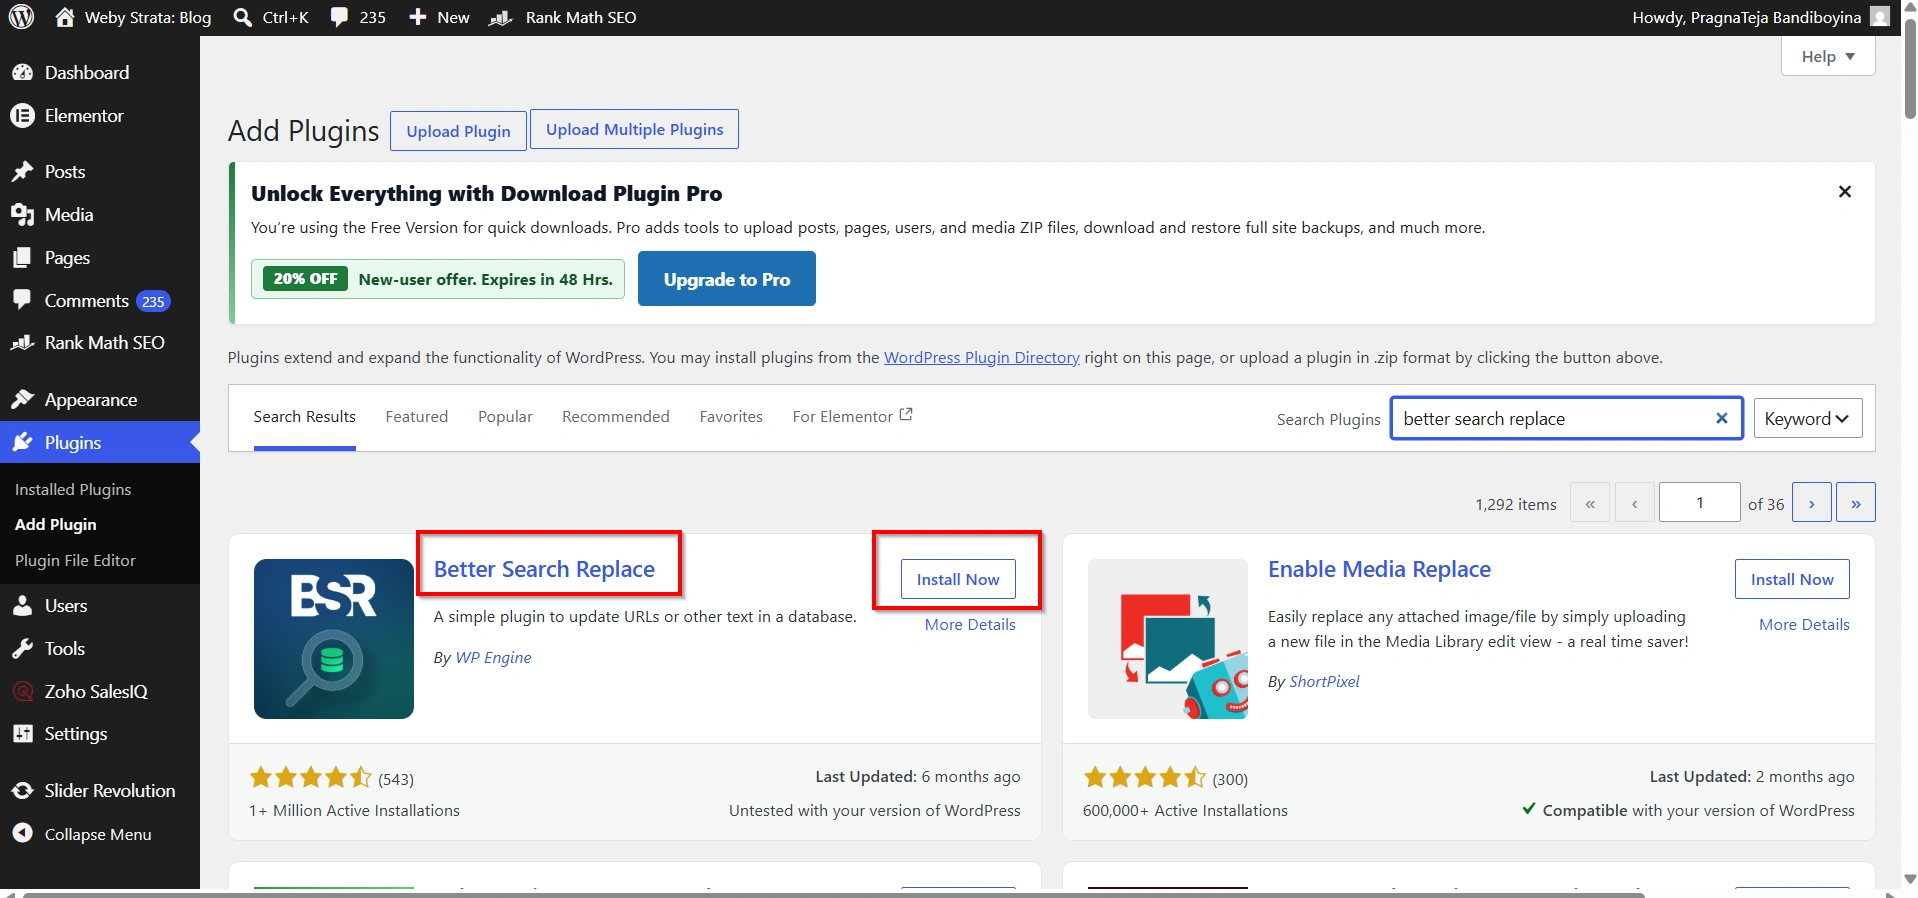Screen dimensions: 1918x898
Task: Open Installed Plugins submenu item
Action: [x=73, y=489]
